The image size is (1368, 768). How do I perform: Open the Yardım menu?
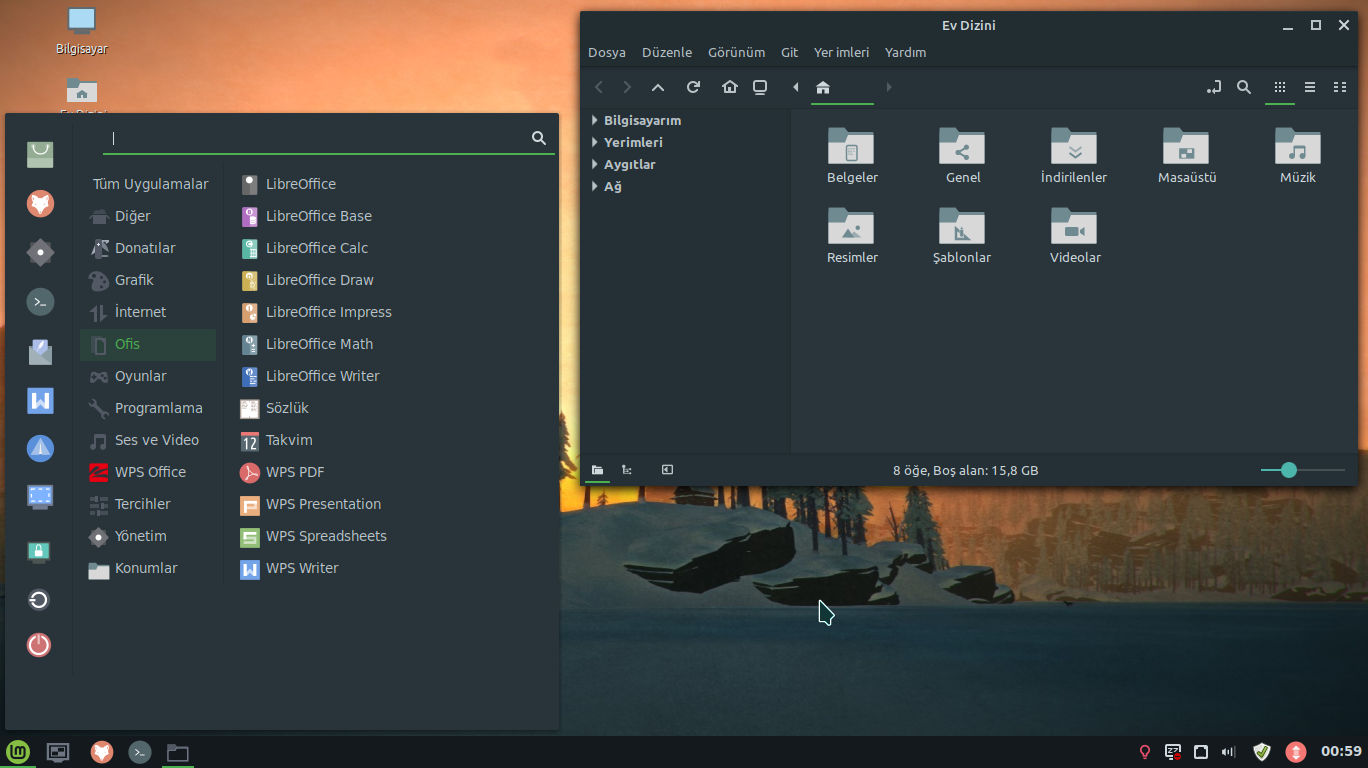[x=906, y=52]
